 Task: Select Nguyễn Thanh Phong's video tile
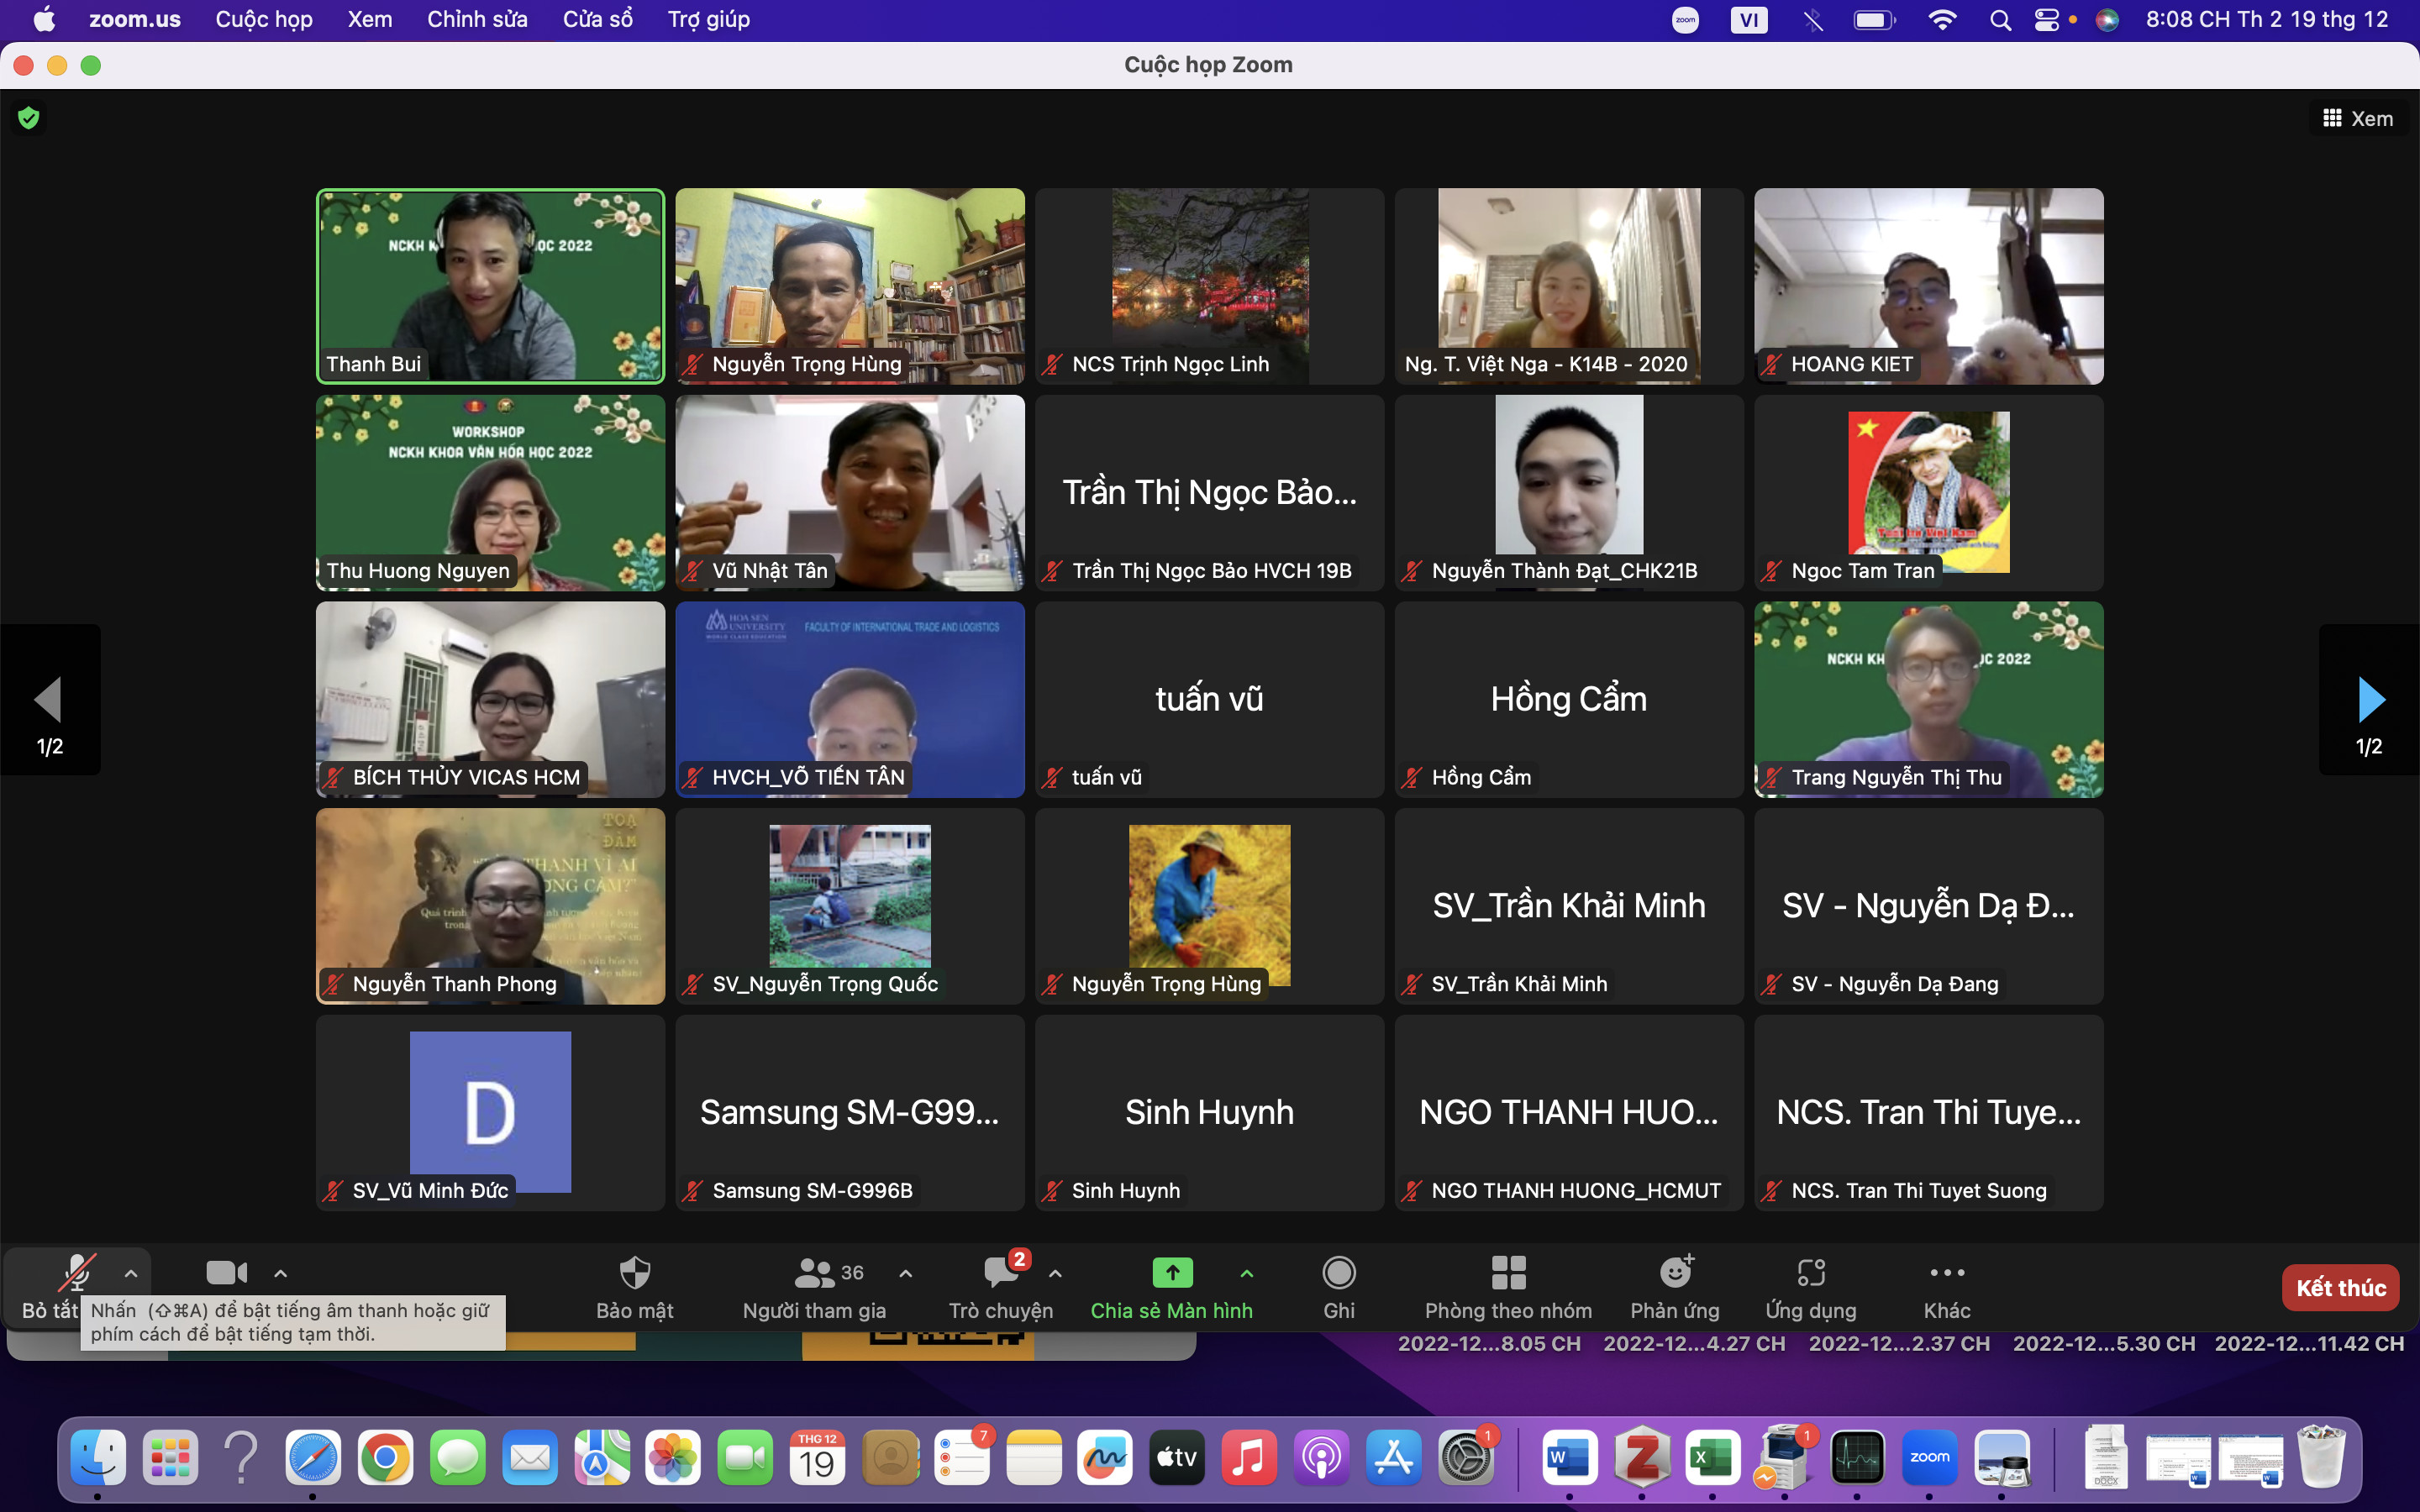tap(490, 906)
